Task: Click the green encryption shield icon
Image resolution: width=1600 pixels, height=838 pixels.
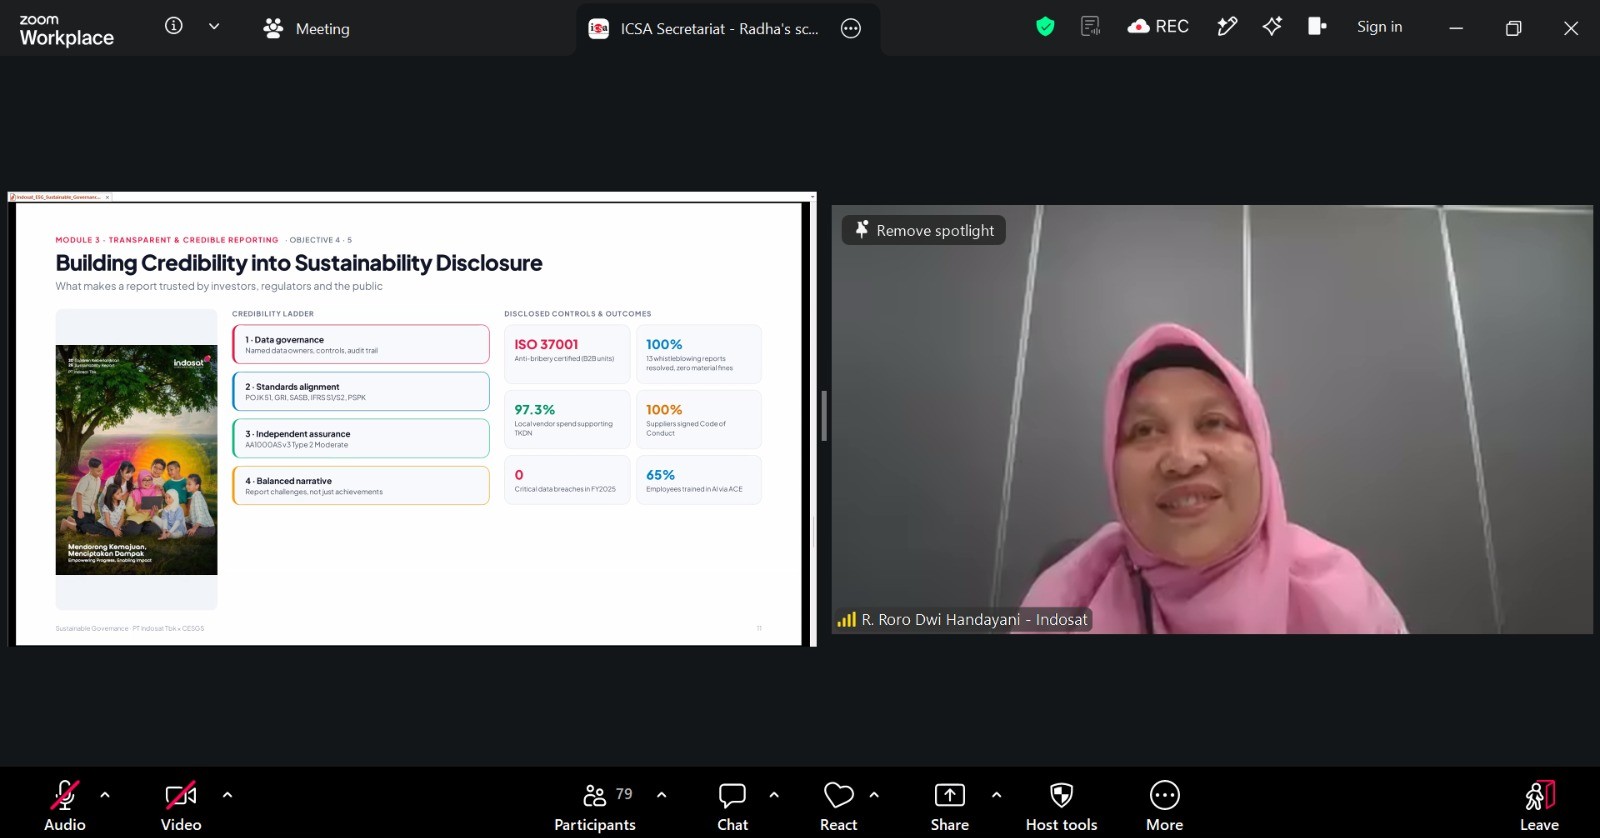Action: (x=1045, y=27)
